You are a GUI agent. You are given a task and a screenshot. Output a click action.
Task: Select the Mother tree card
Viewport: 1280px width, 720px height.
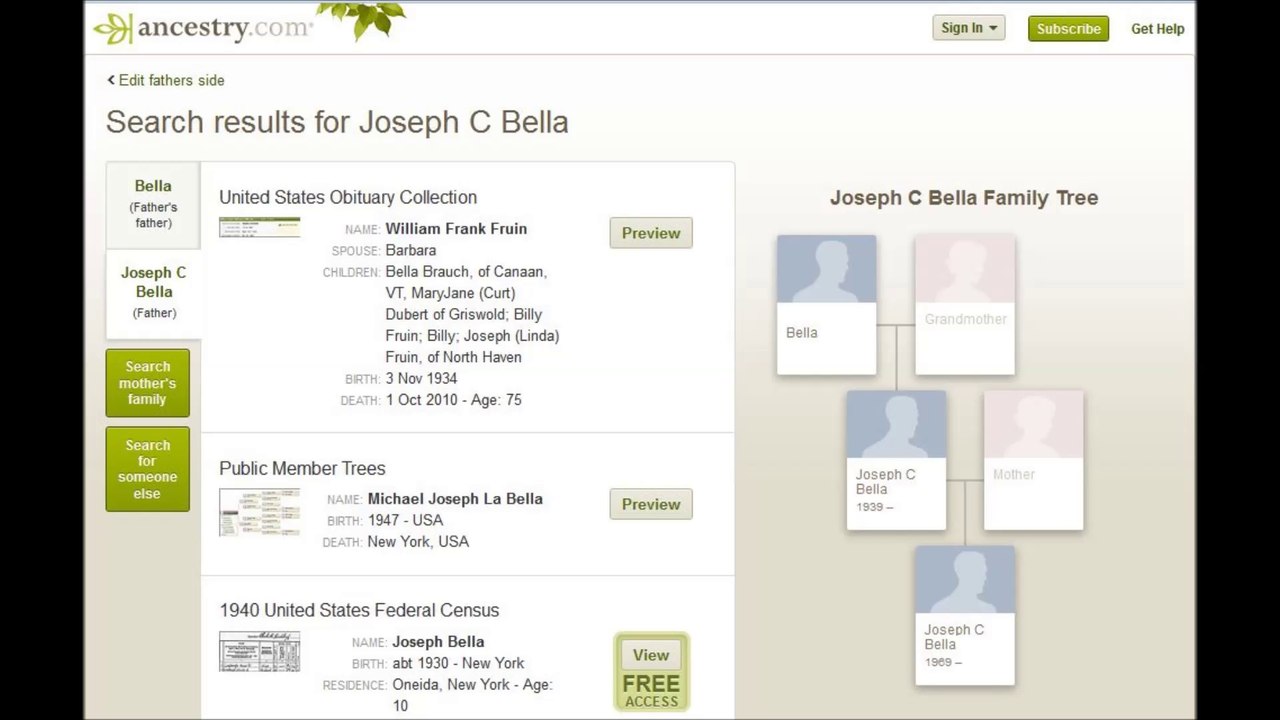[x=1034, y=460]
